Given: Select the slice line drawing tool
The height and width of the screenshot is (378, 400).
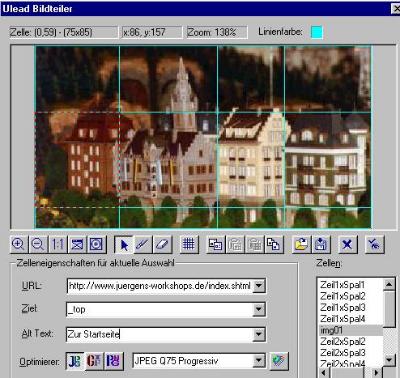Looking at the screenshot, I should [x=143, y=245].
